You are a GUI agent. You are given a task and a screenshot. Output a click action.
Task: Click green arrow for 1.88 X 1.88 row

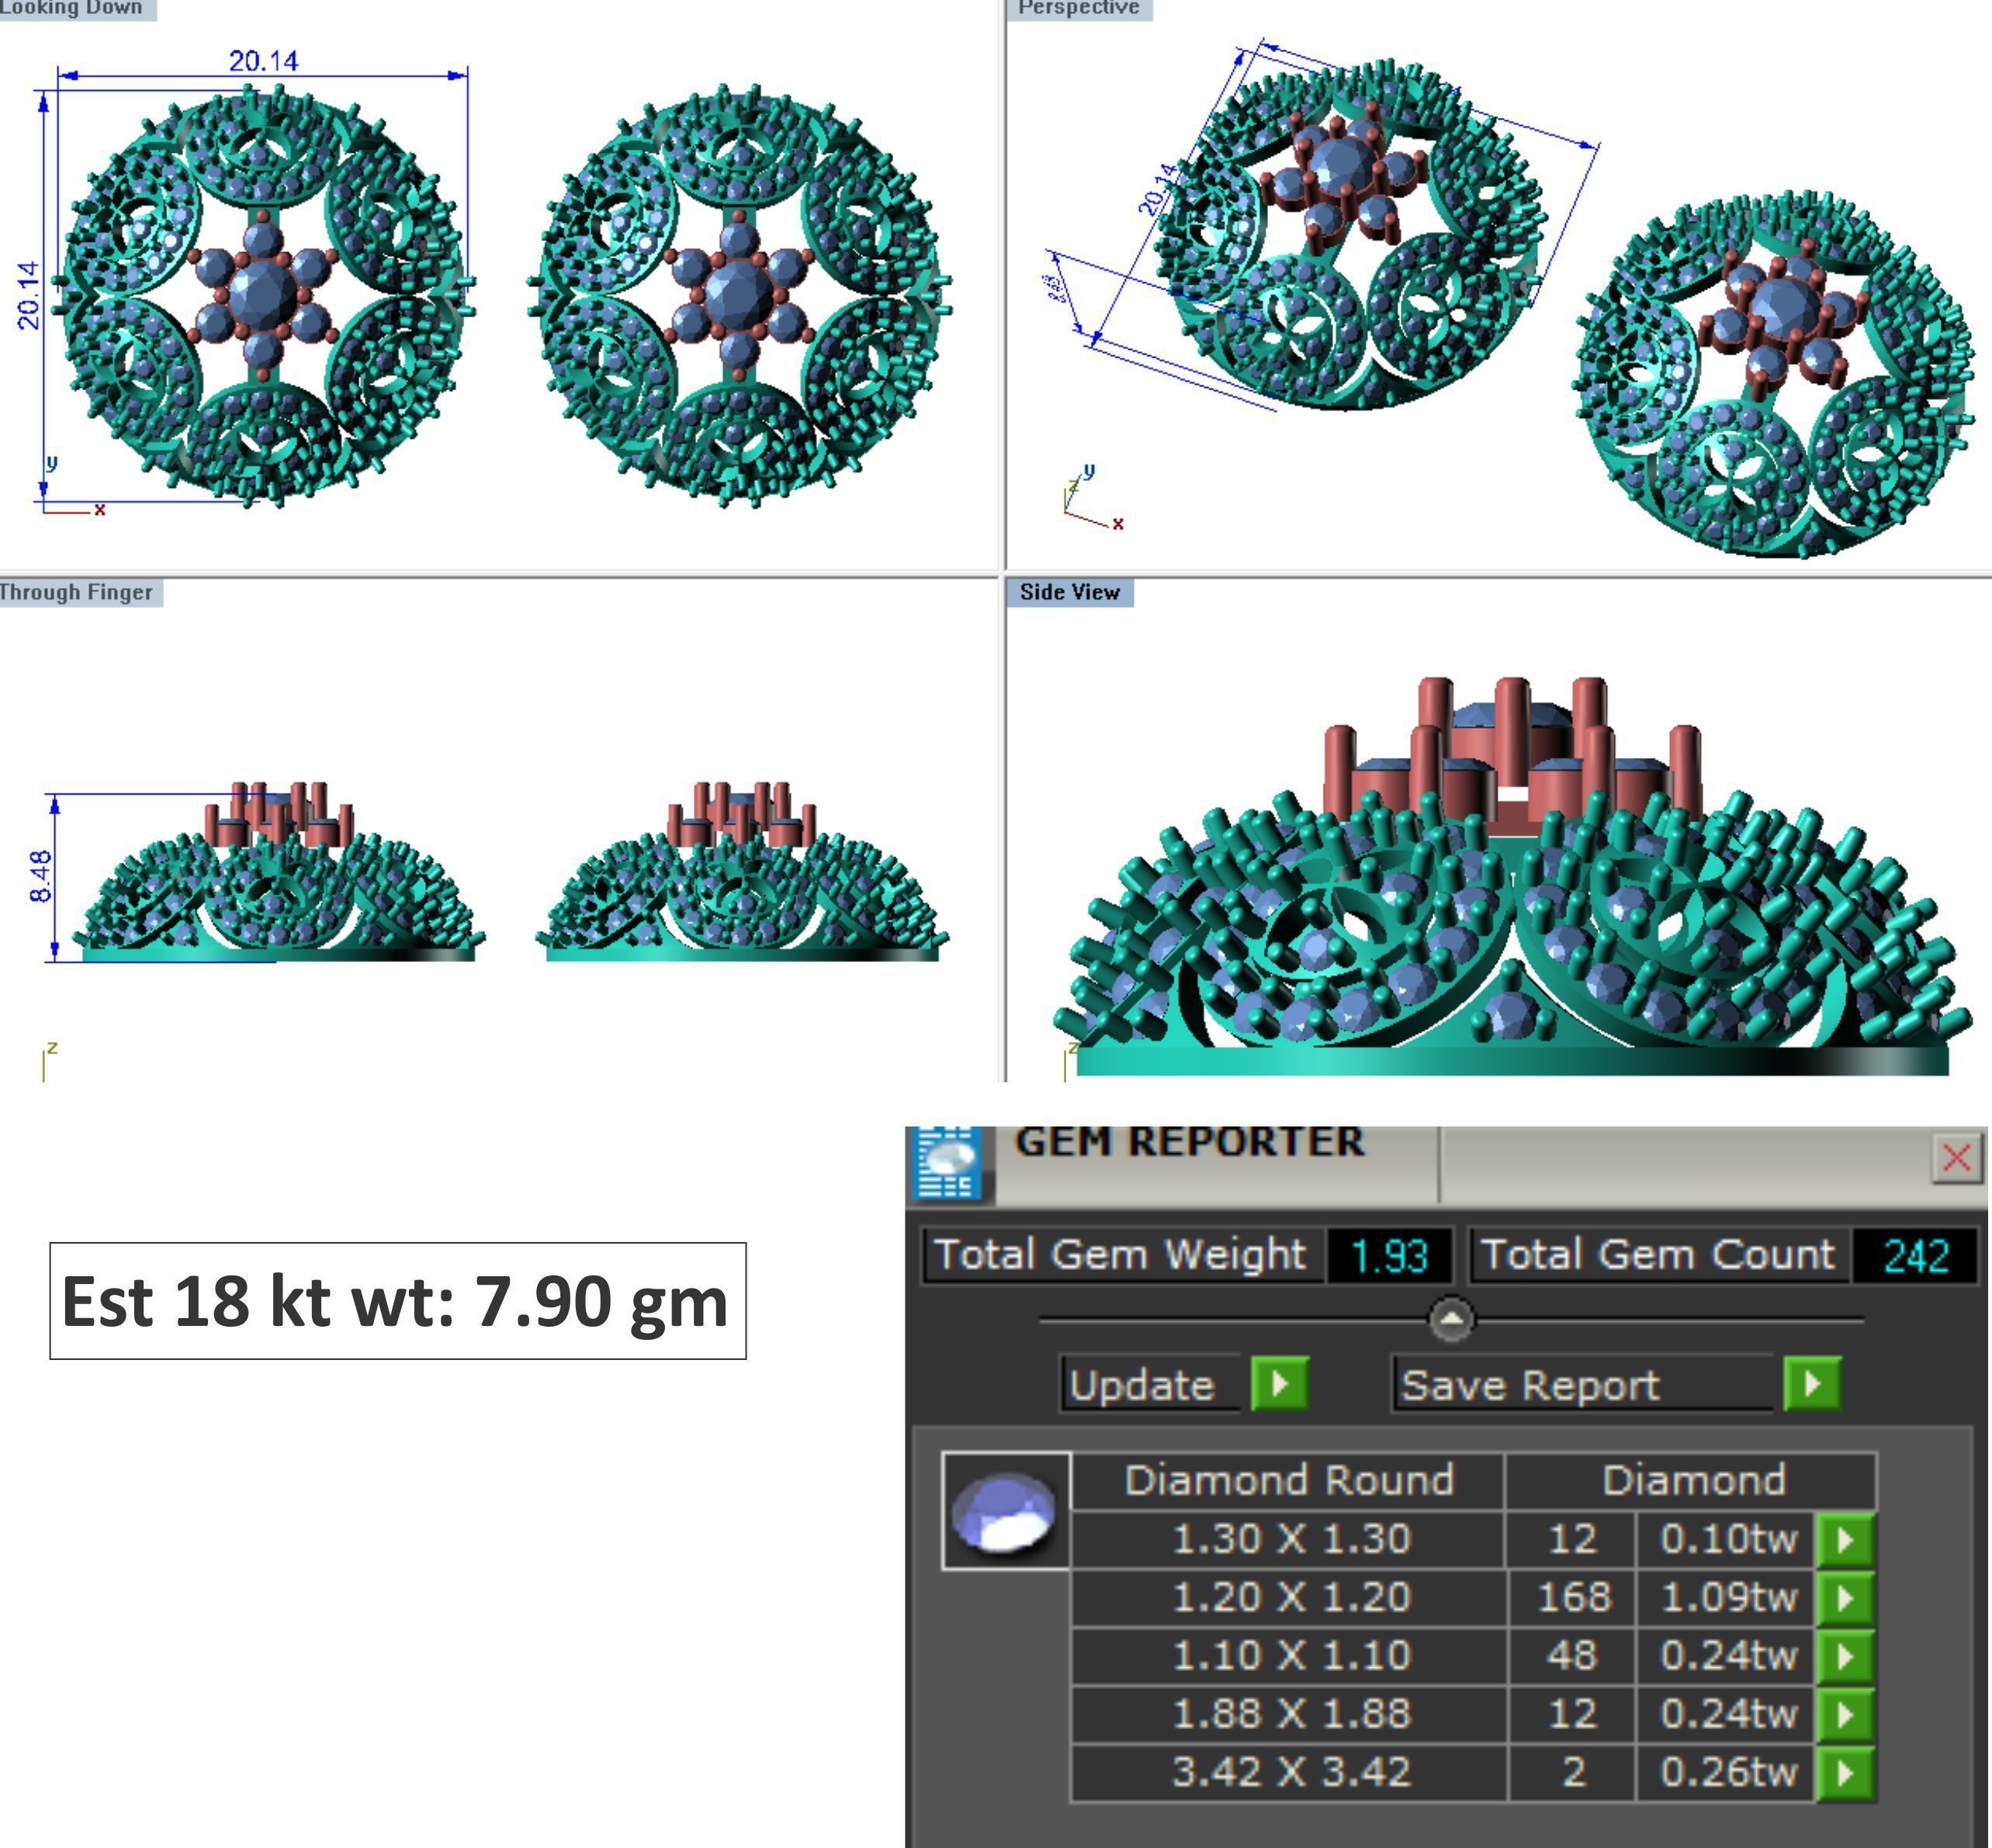coord(1844,1714)
